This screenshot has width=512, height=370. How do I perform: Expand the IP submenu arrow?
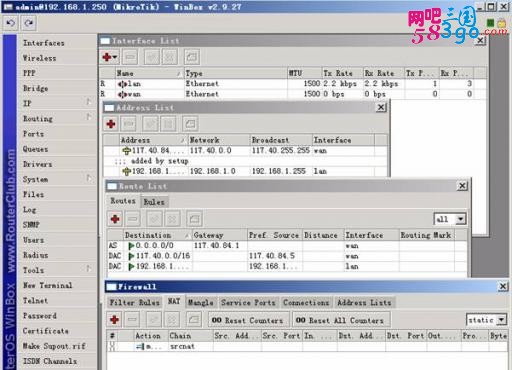(89, 101)
